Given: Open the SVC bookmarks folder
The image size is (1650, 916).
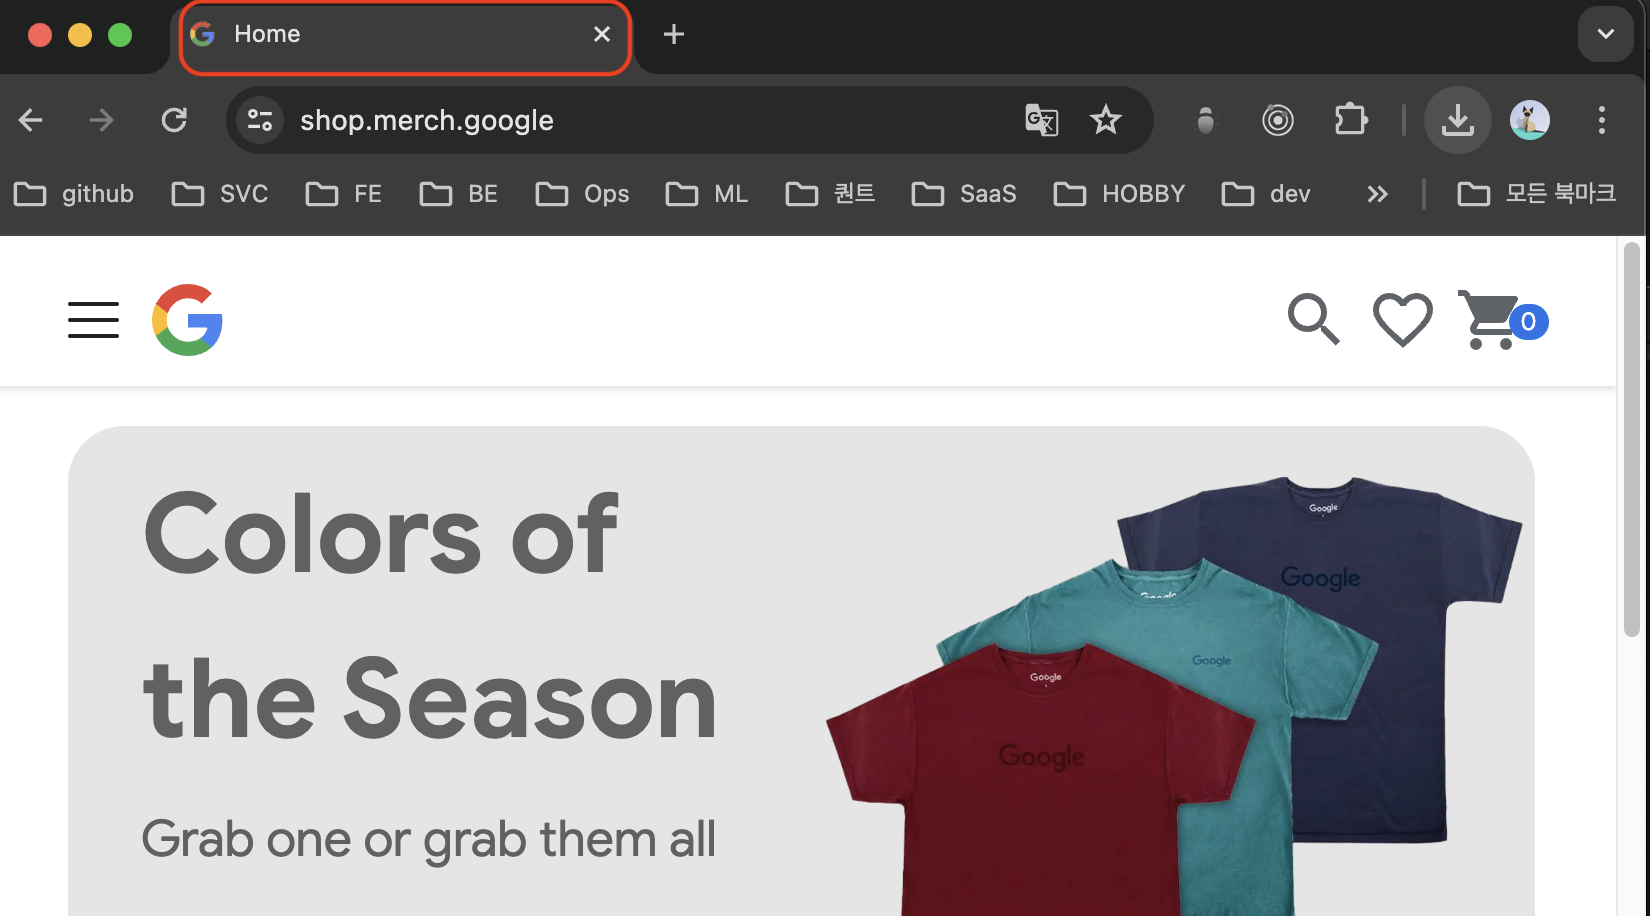Looking at the screenshot, I should [x=220, y=193].
